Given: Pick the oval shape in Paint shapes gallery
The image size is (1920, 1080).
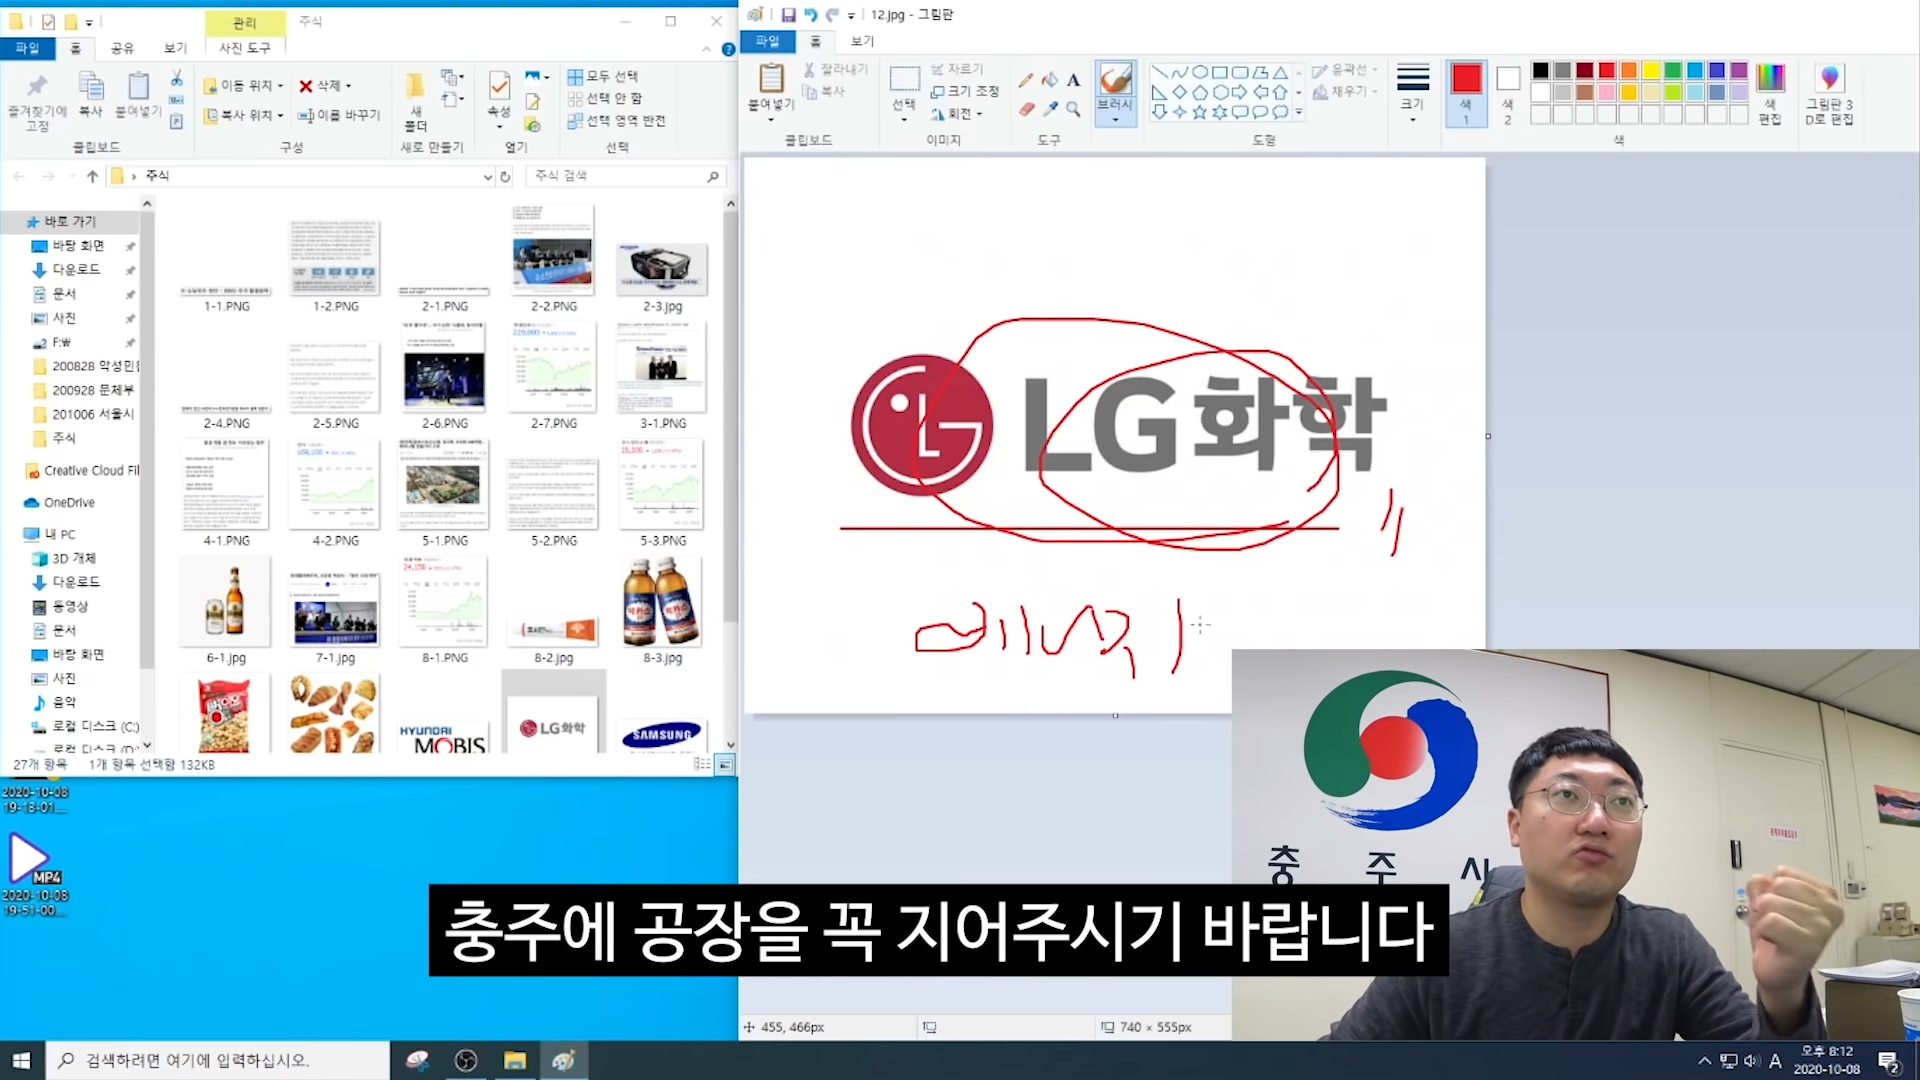Looking at the screenshot, I should pyautogui.click(x=1199, y=72).
